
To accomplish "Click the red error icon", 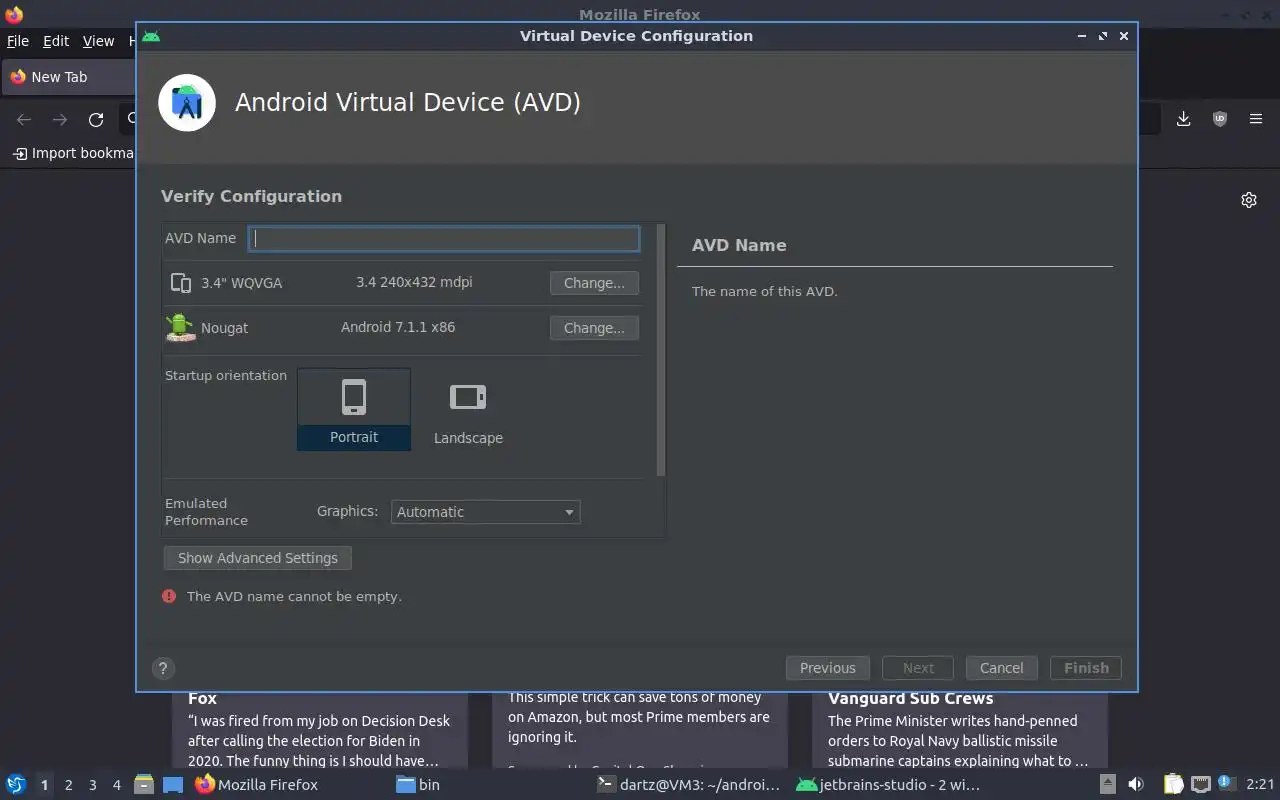I will pyautogui.click(x=169, y=596).
